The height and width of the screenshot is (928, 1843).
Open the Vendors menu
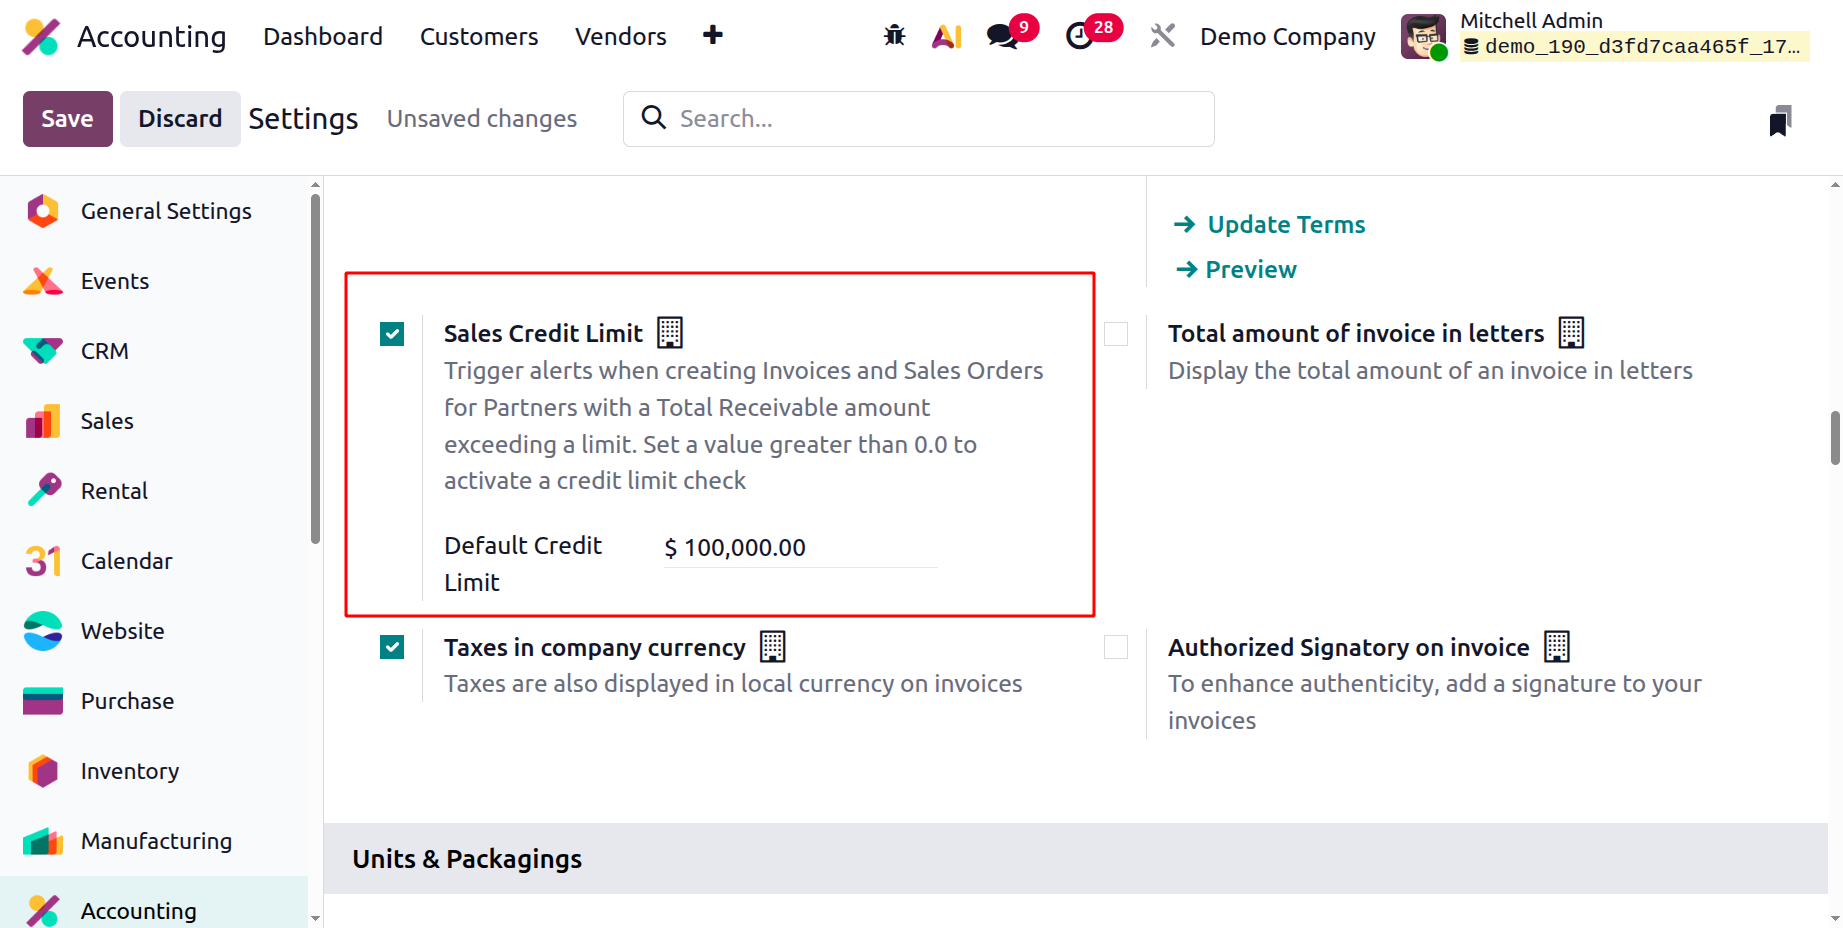coord(621,37)
